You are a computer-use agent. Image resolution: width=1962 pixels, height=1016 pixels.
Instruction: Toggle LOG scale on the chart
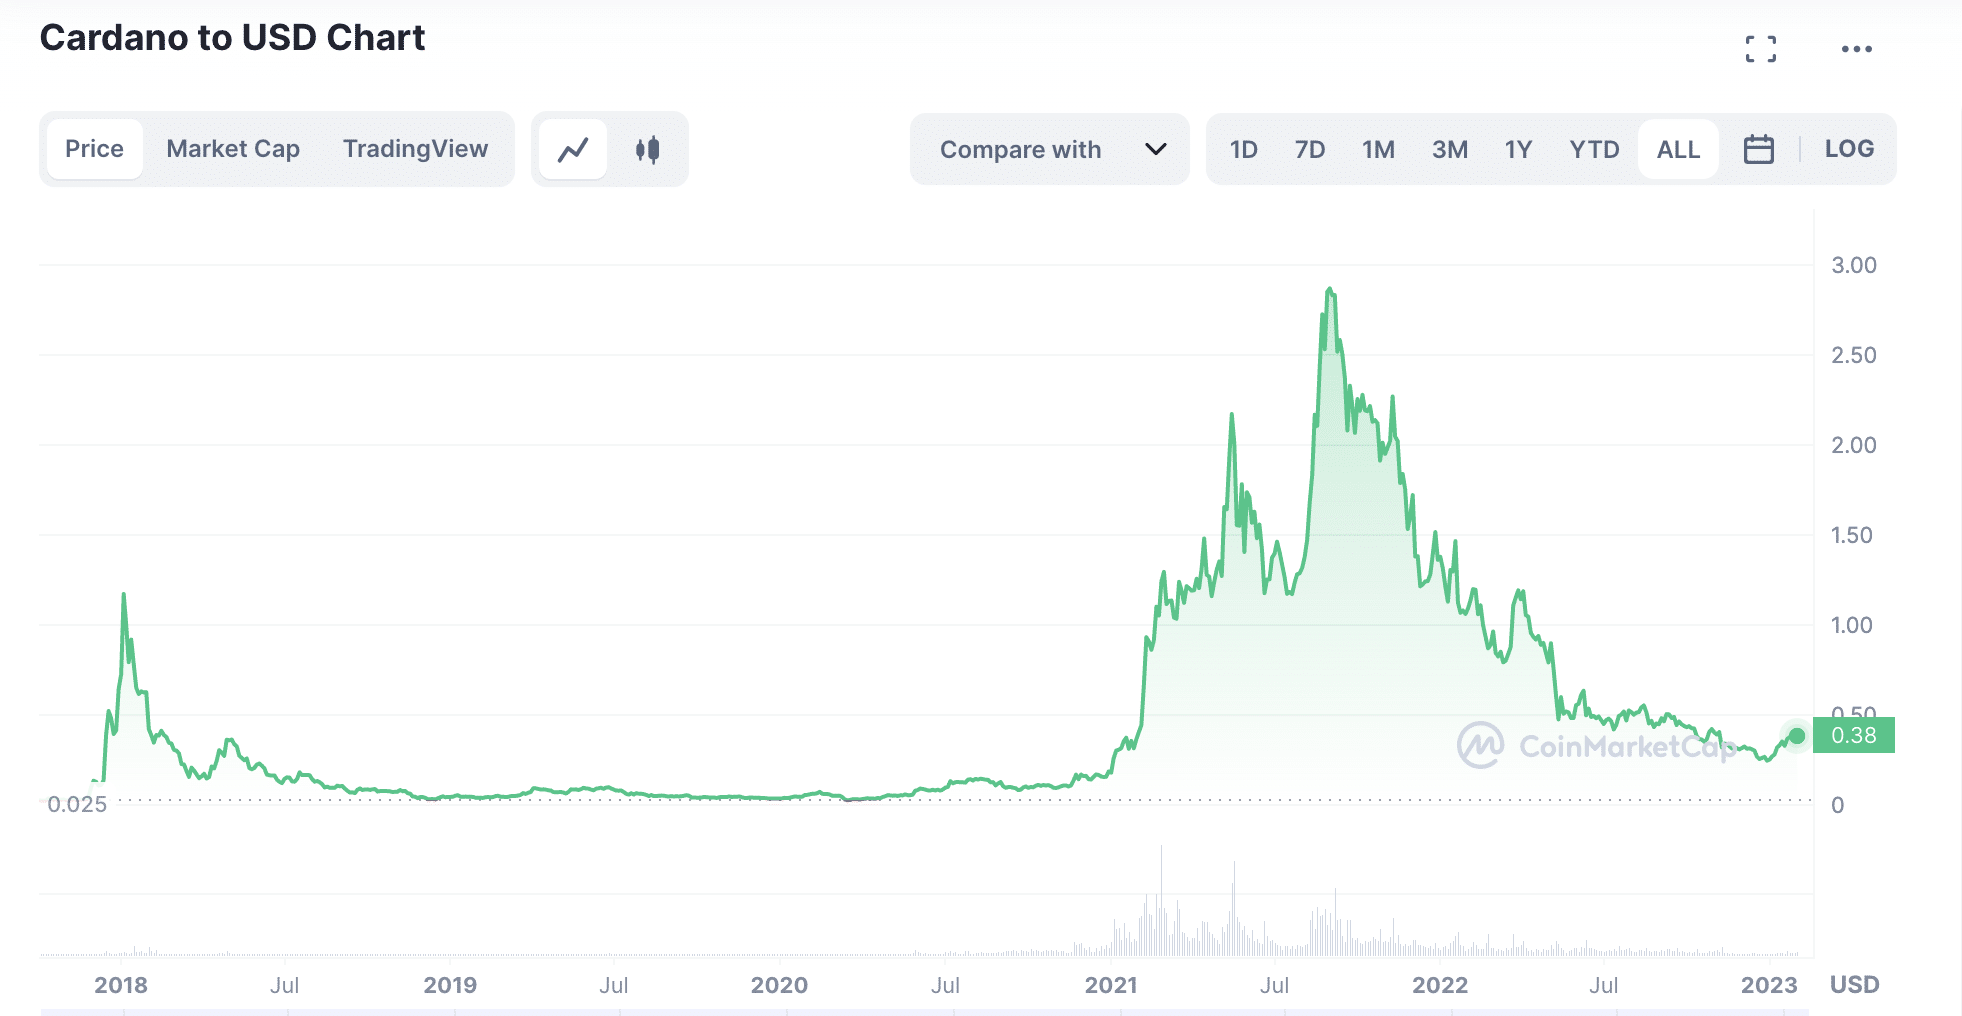(x=1849, y=149)
